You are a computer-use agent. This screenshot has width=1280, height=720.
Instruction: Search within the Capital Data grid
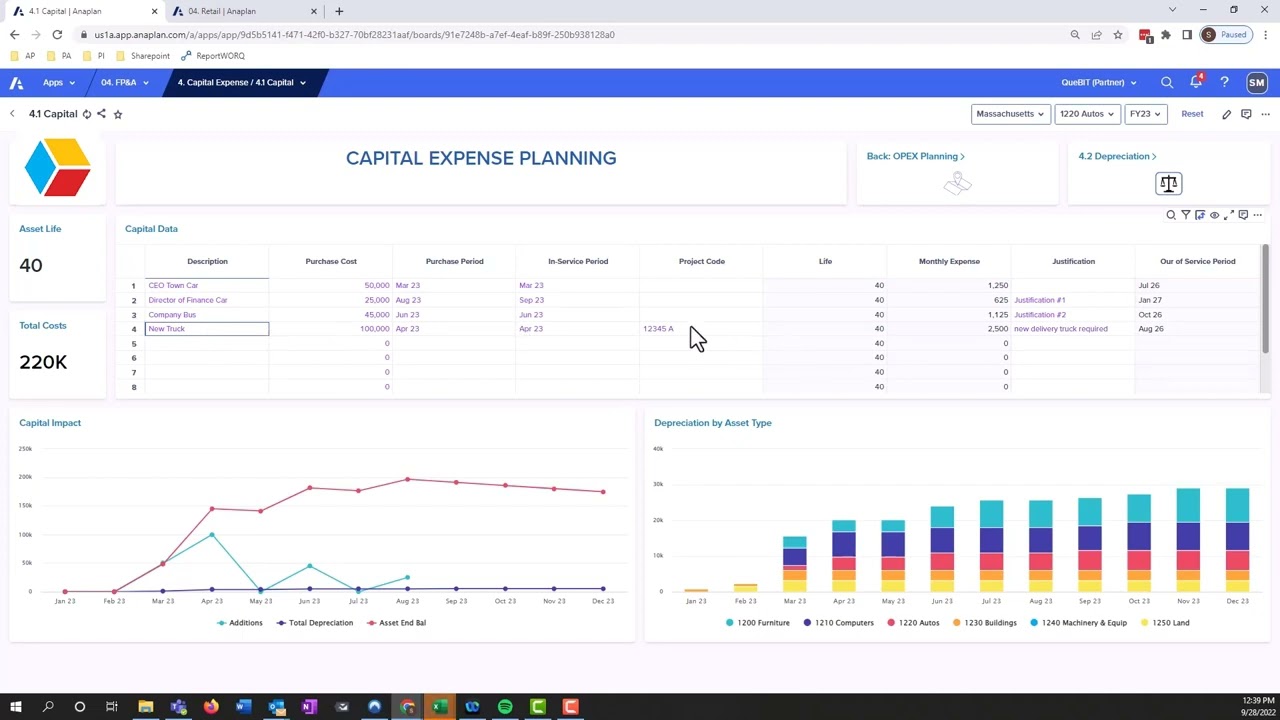pos(1171,215)
